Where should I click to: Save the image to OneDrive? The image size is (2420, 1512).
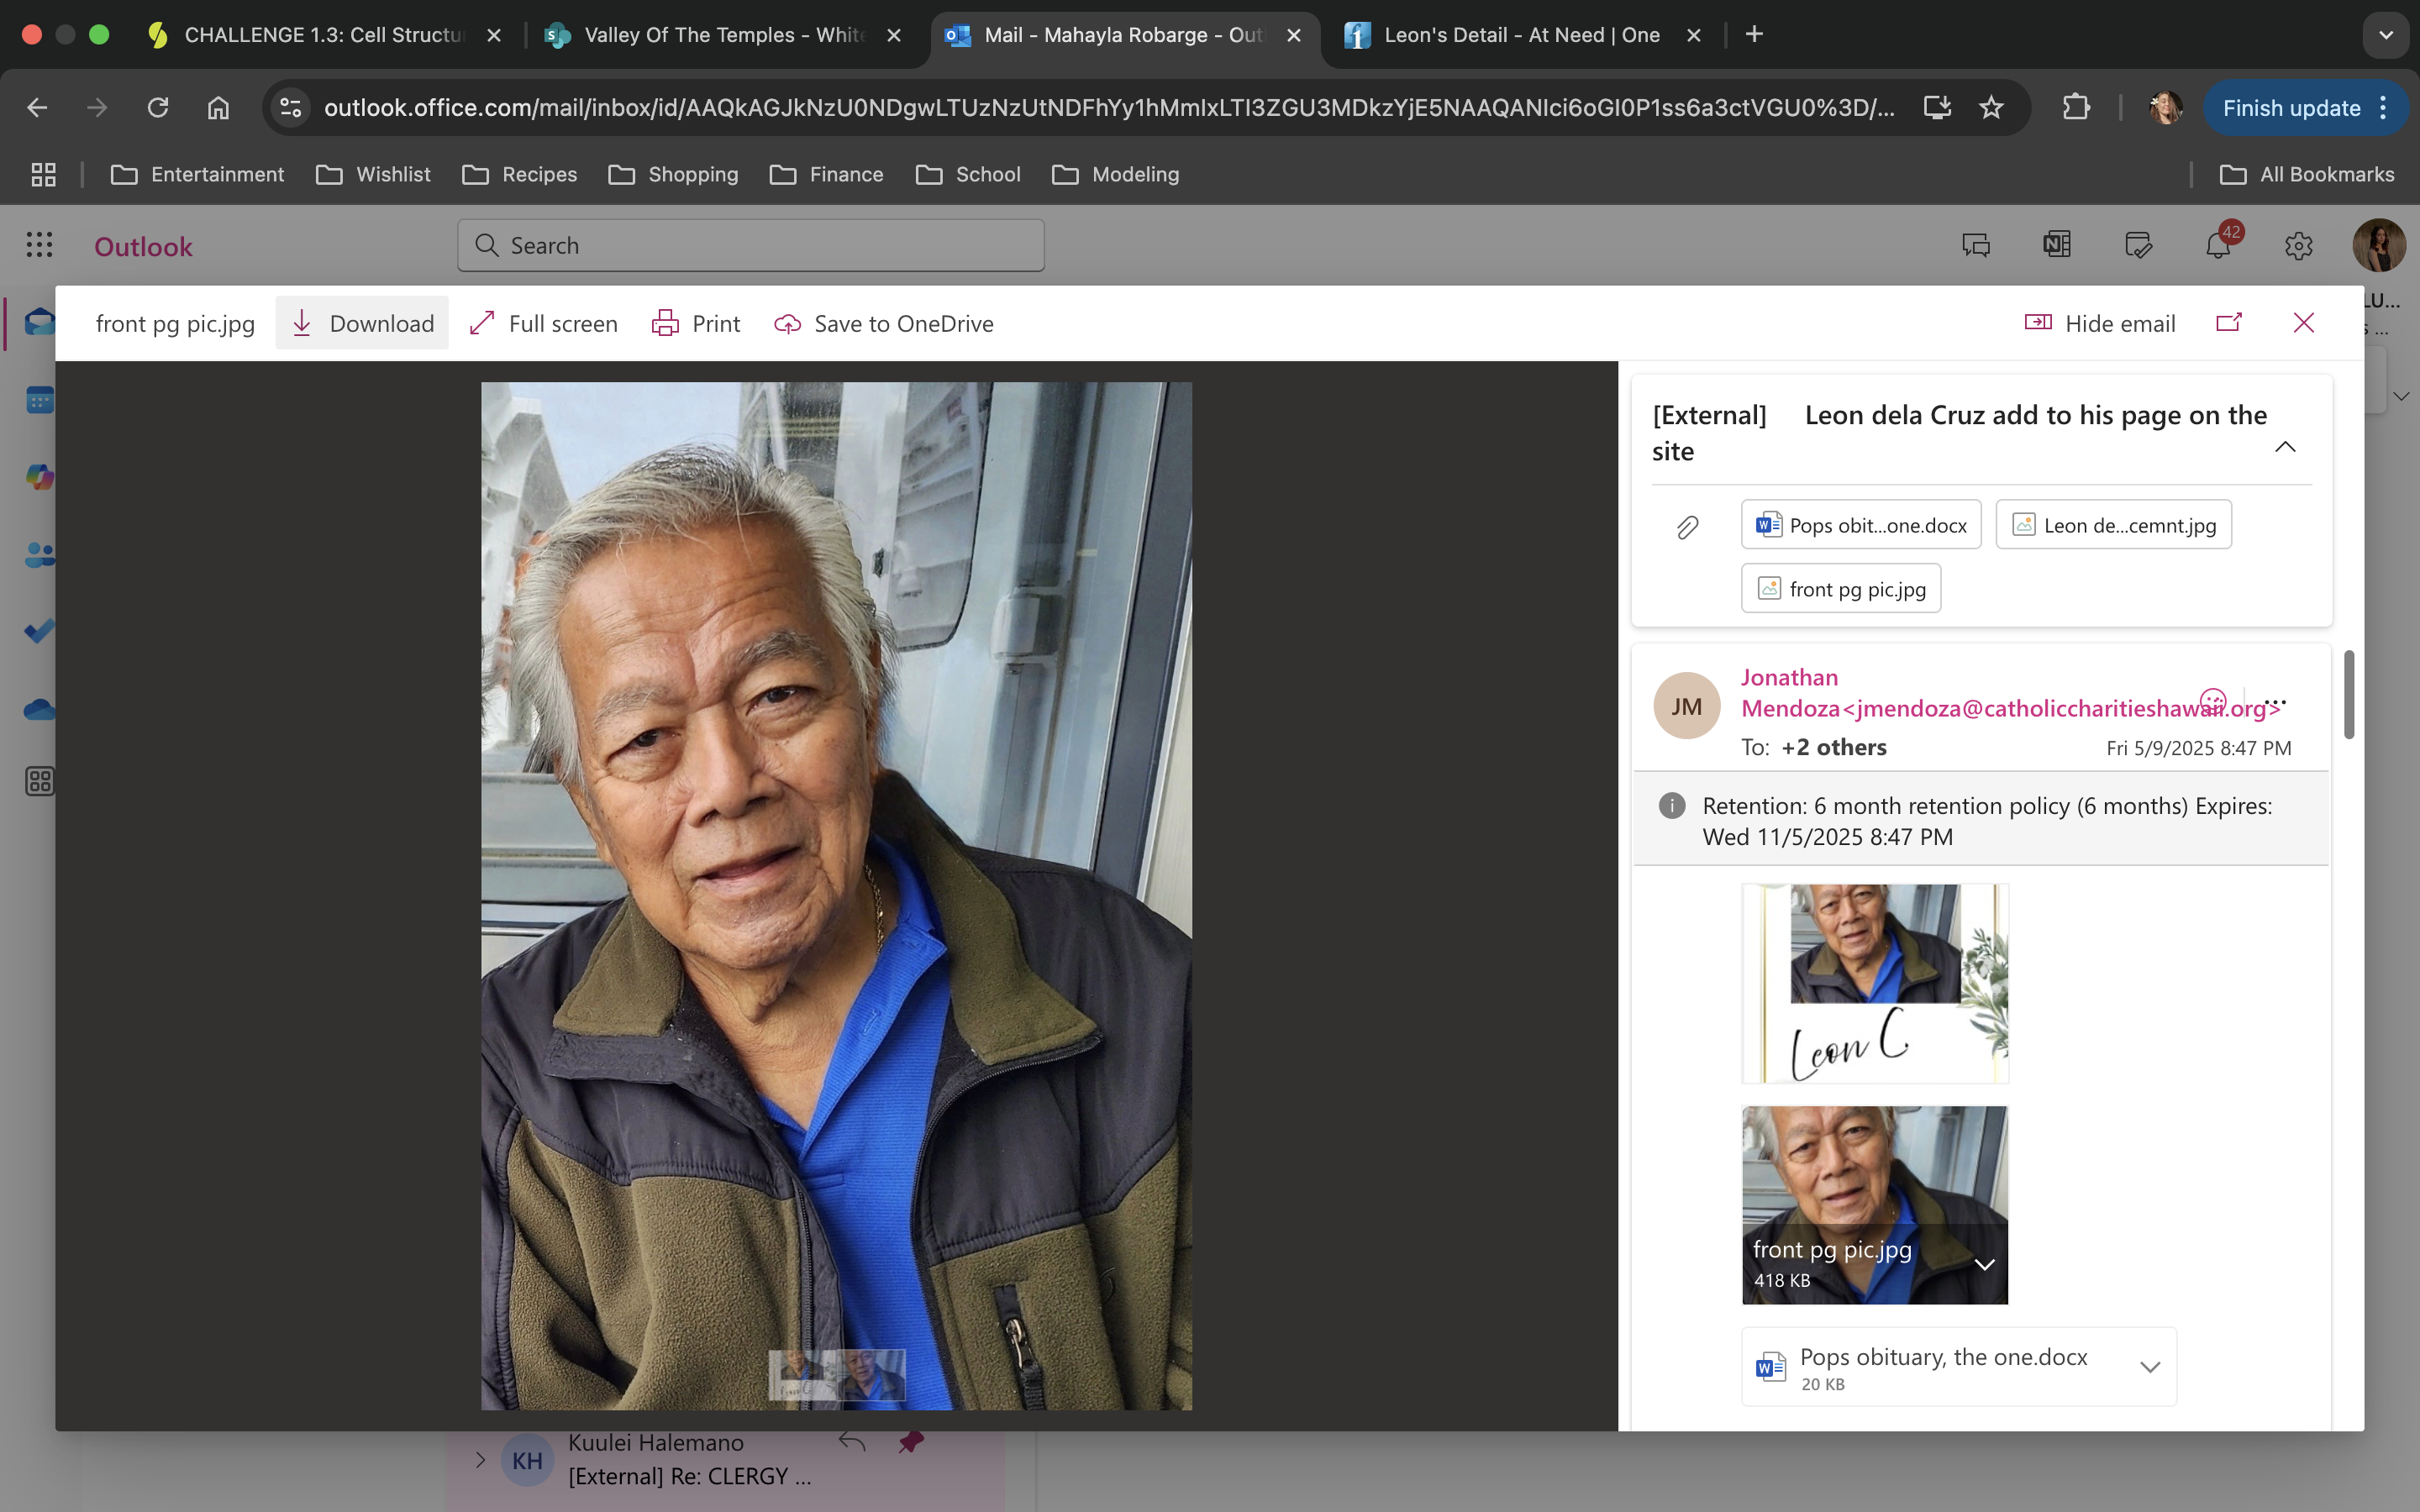884,323
